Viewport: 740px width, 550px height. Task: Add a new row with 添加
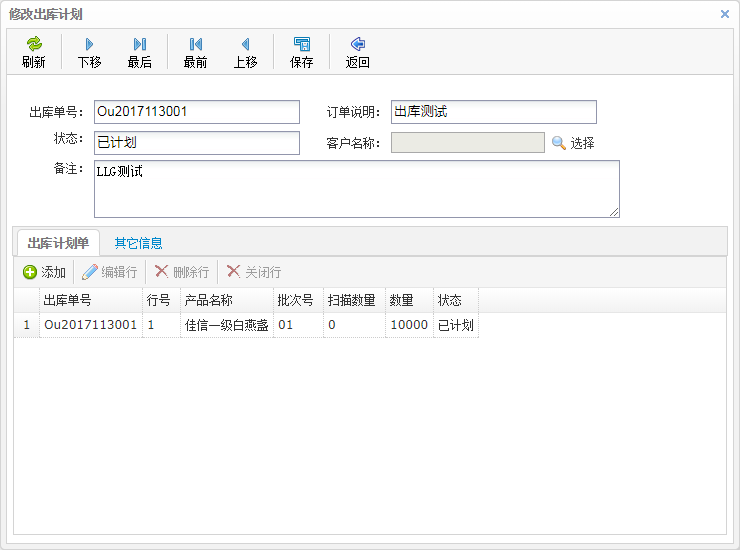tap(44, 272)
